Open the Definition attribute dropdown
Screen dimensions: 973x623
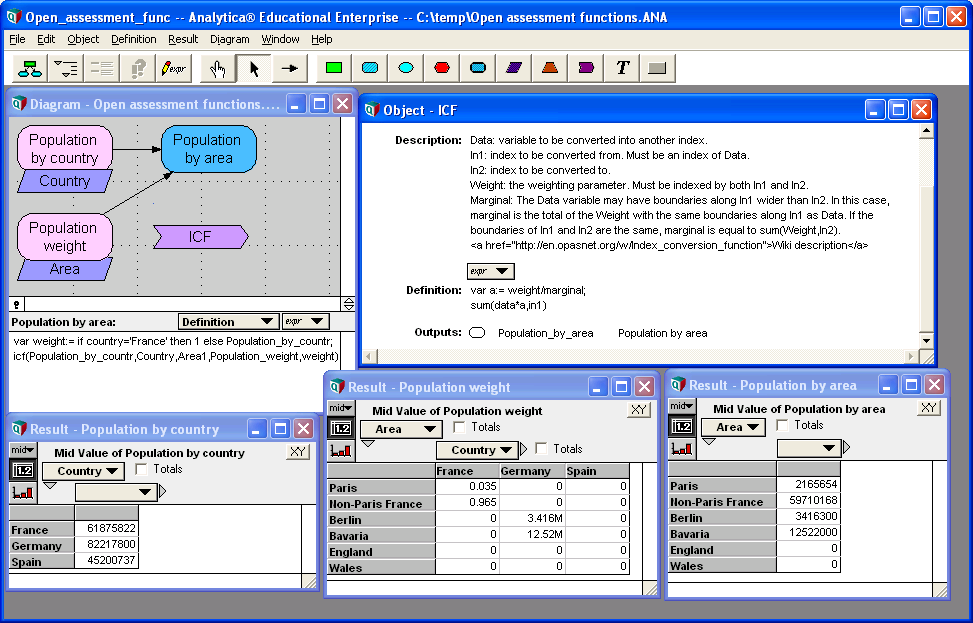pyautogui.click(x=228, y=322)
